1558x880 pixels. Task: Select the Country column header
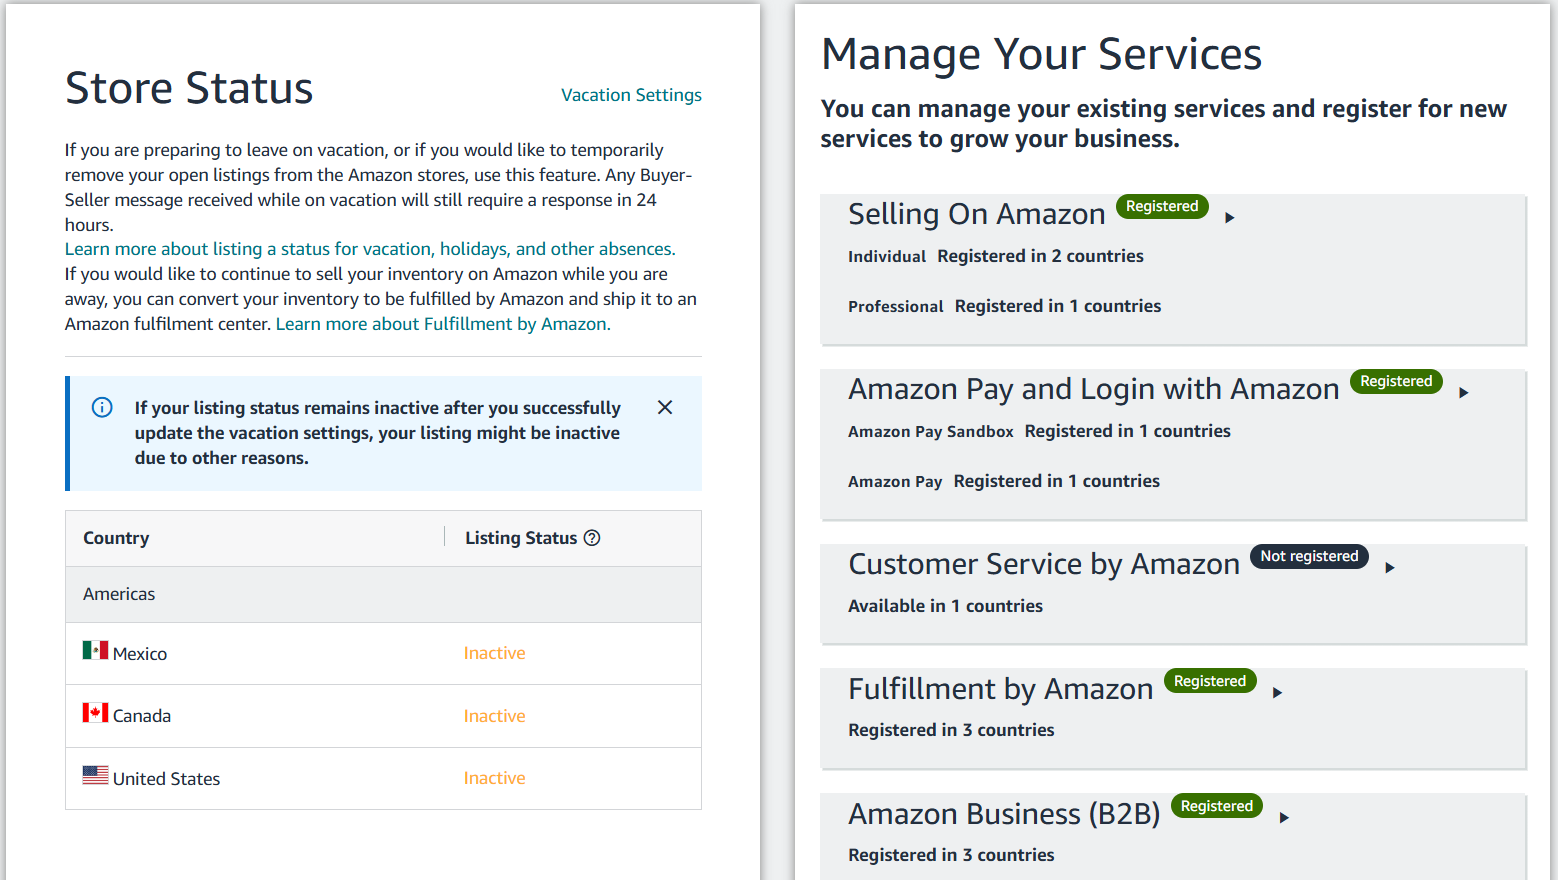tap(116, 538)
